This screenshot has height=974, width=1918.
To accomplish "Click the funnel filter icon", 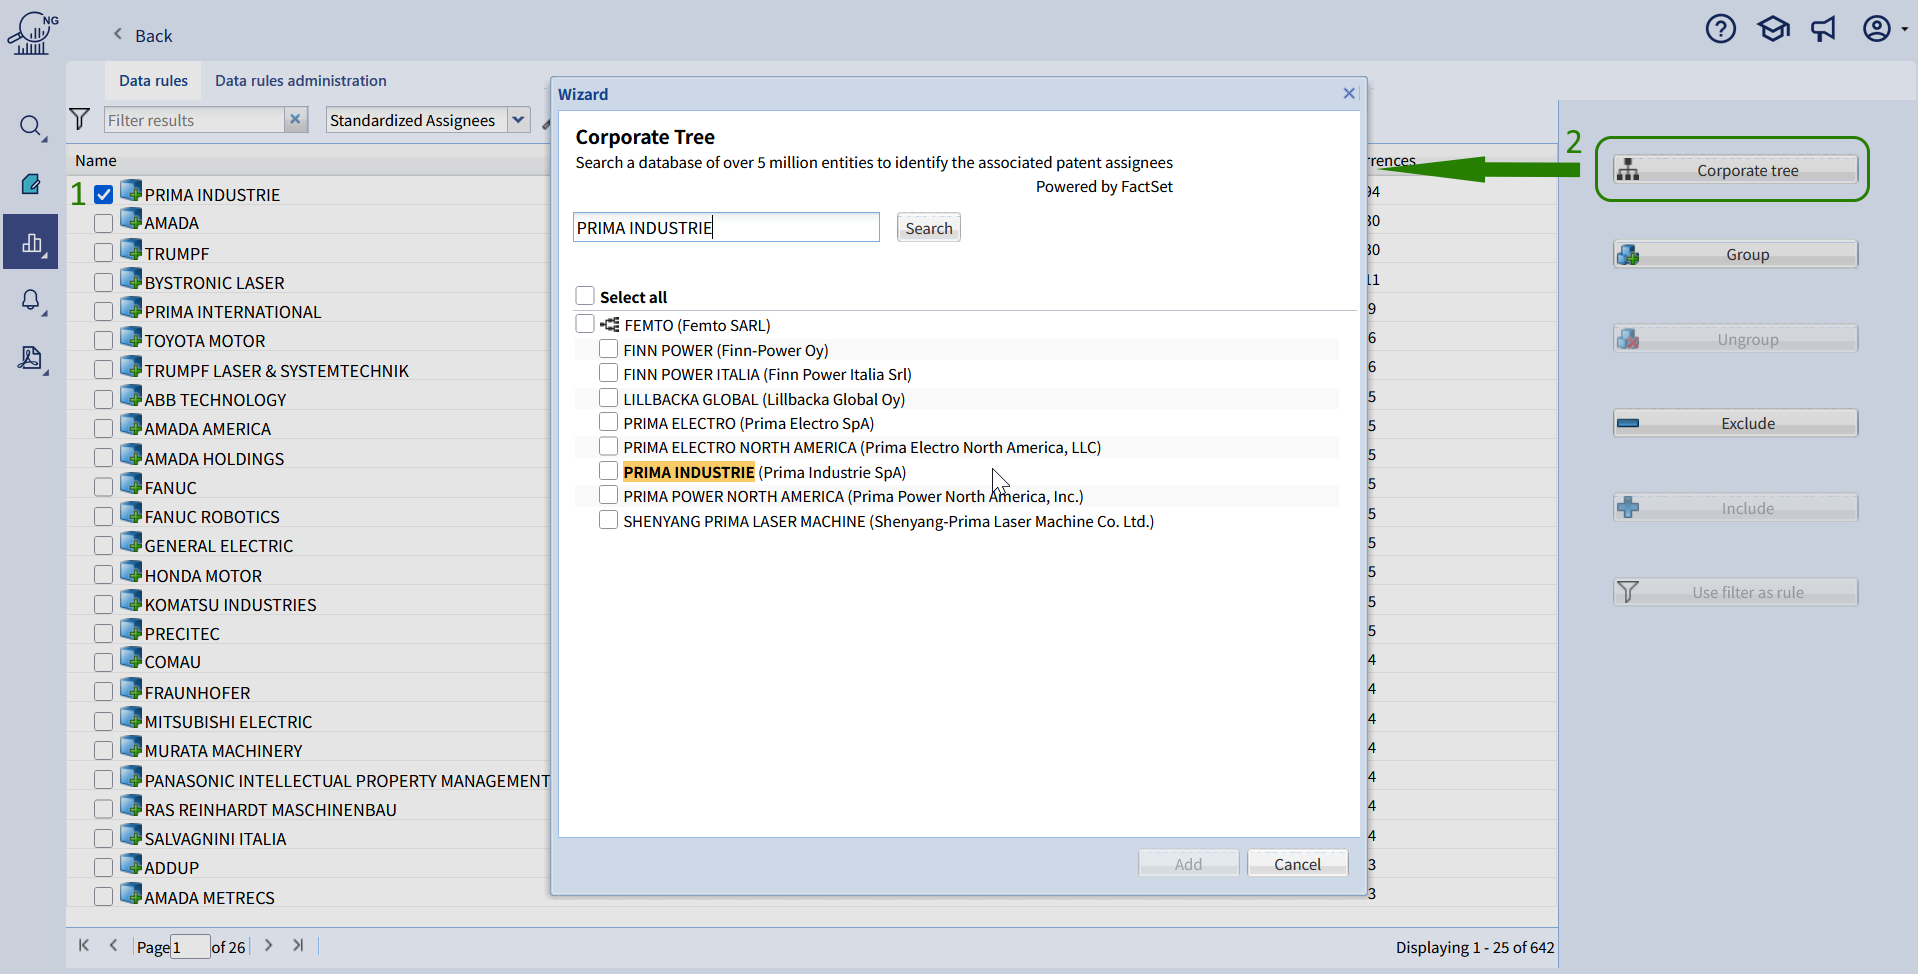I will coord(80,119).
